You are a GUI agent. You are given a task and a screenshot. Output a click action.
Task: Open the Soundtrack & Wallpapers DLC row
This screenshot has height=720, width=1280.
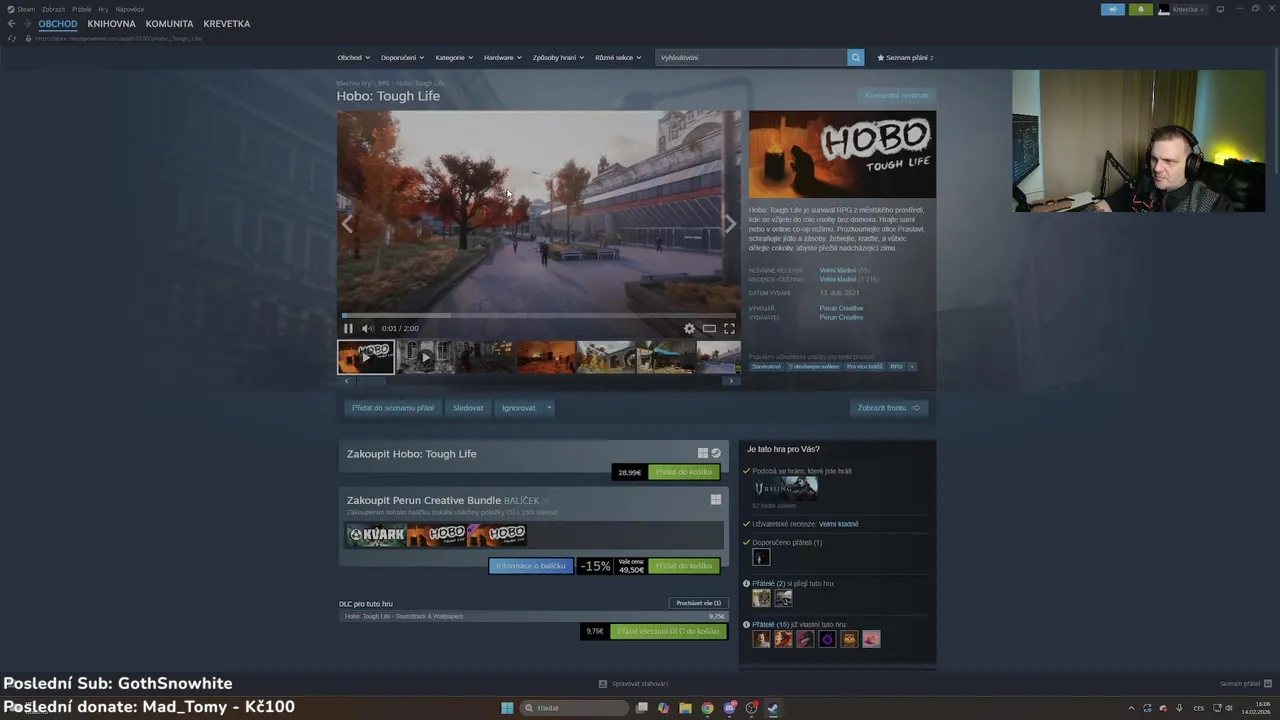[x=534, y=617]
